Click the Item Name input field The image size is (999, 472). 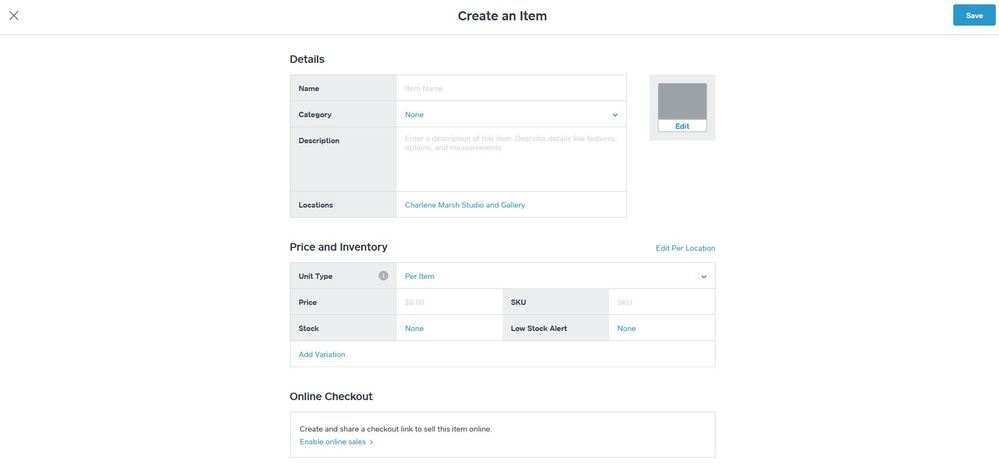[x=510, y=89]
